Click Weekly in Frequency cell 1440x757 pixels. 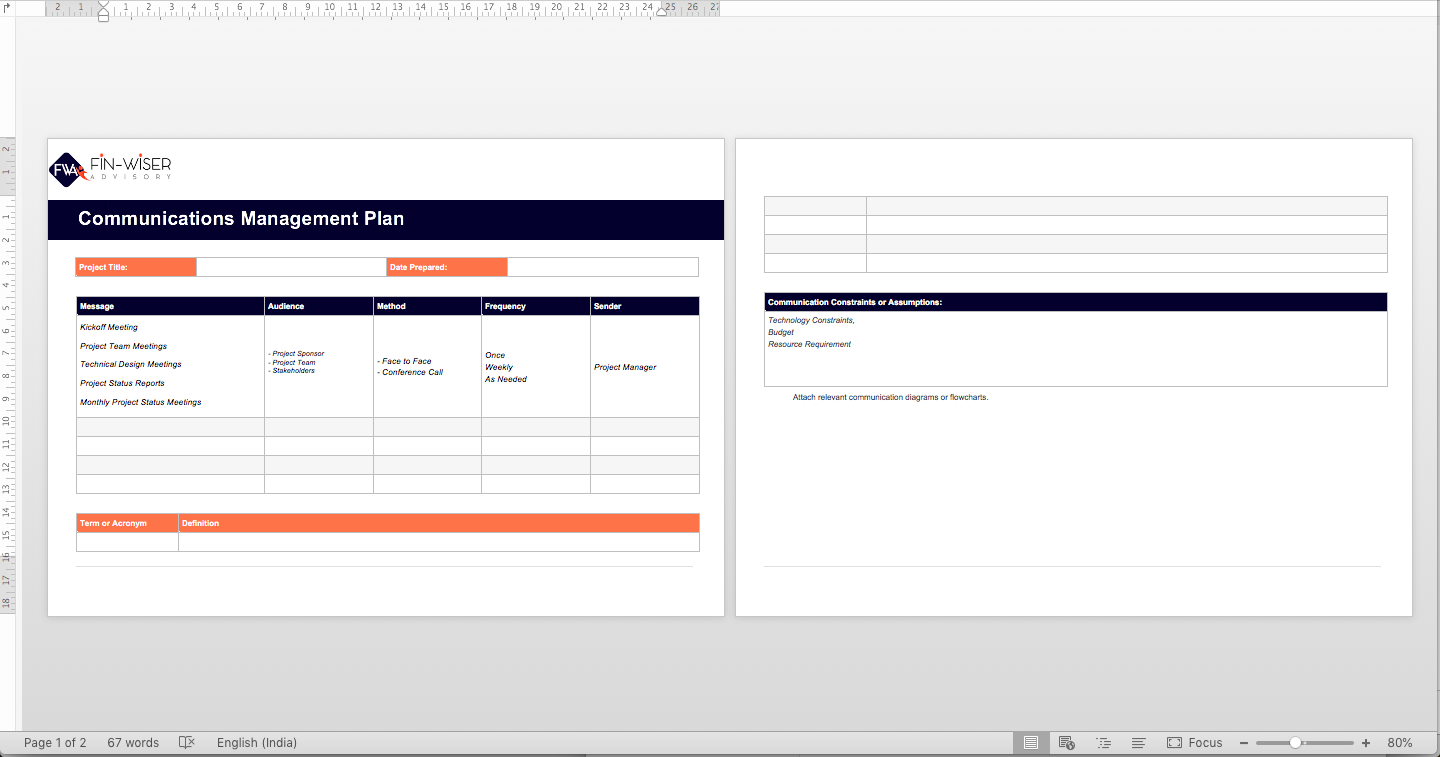point(499,367)
